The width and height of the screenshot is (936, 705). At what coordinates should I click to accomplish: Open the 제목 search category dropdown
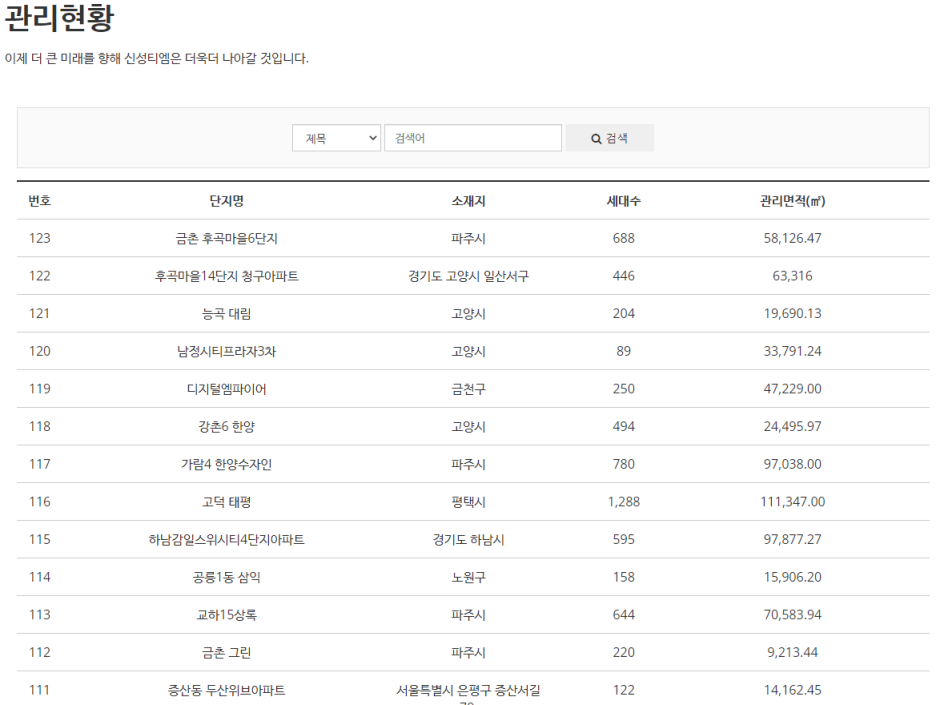336,138
